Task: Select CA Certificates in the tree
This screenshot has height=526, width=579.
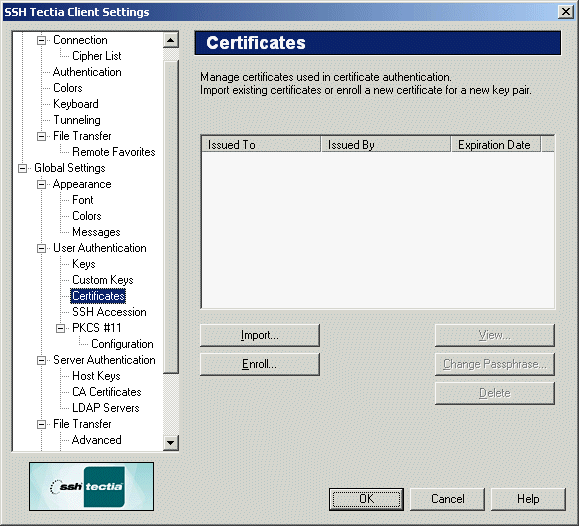Action: pyautogui.click(x=107, y=392)
